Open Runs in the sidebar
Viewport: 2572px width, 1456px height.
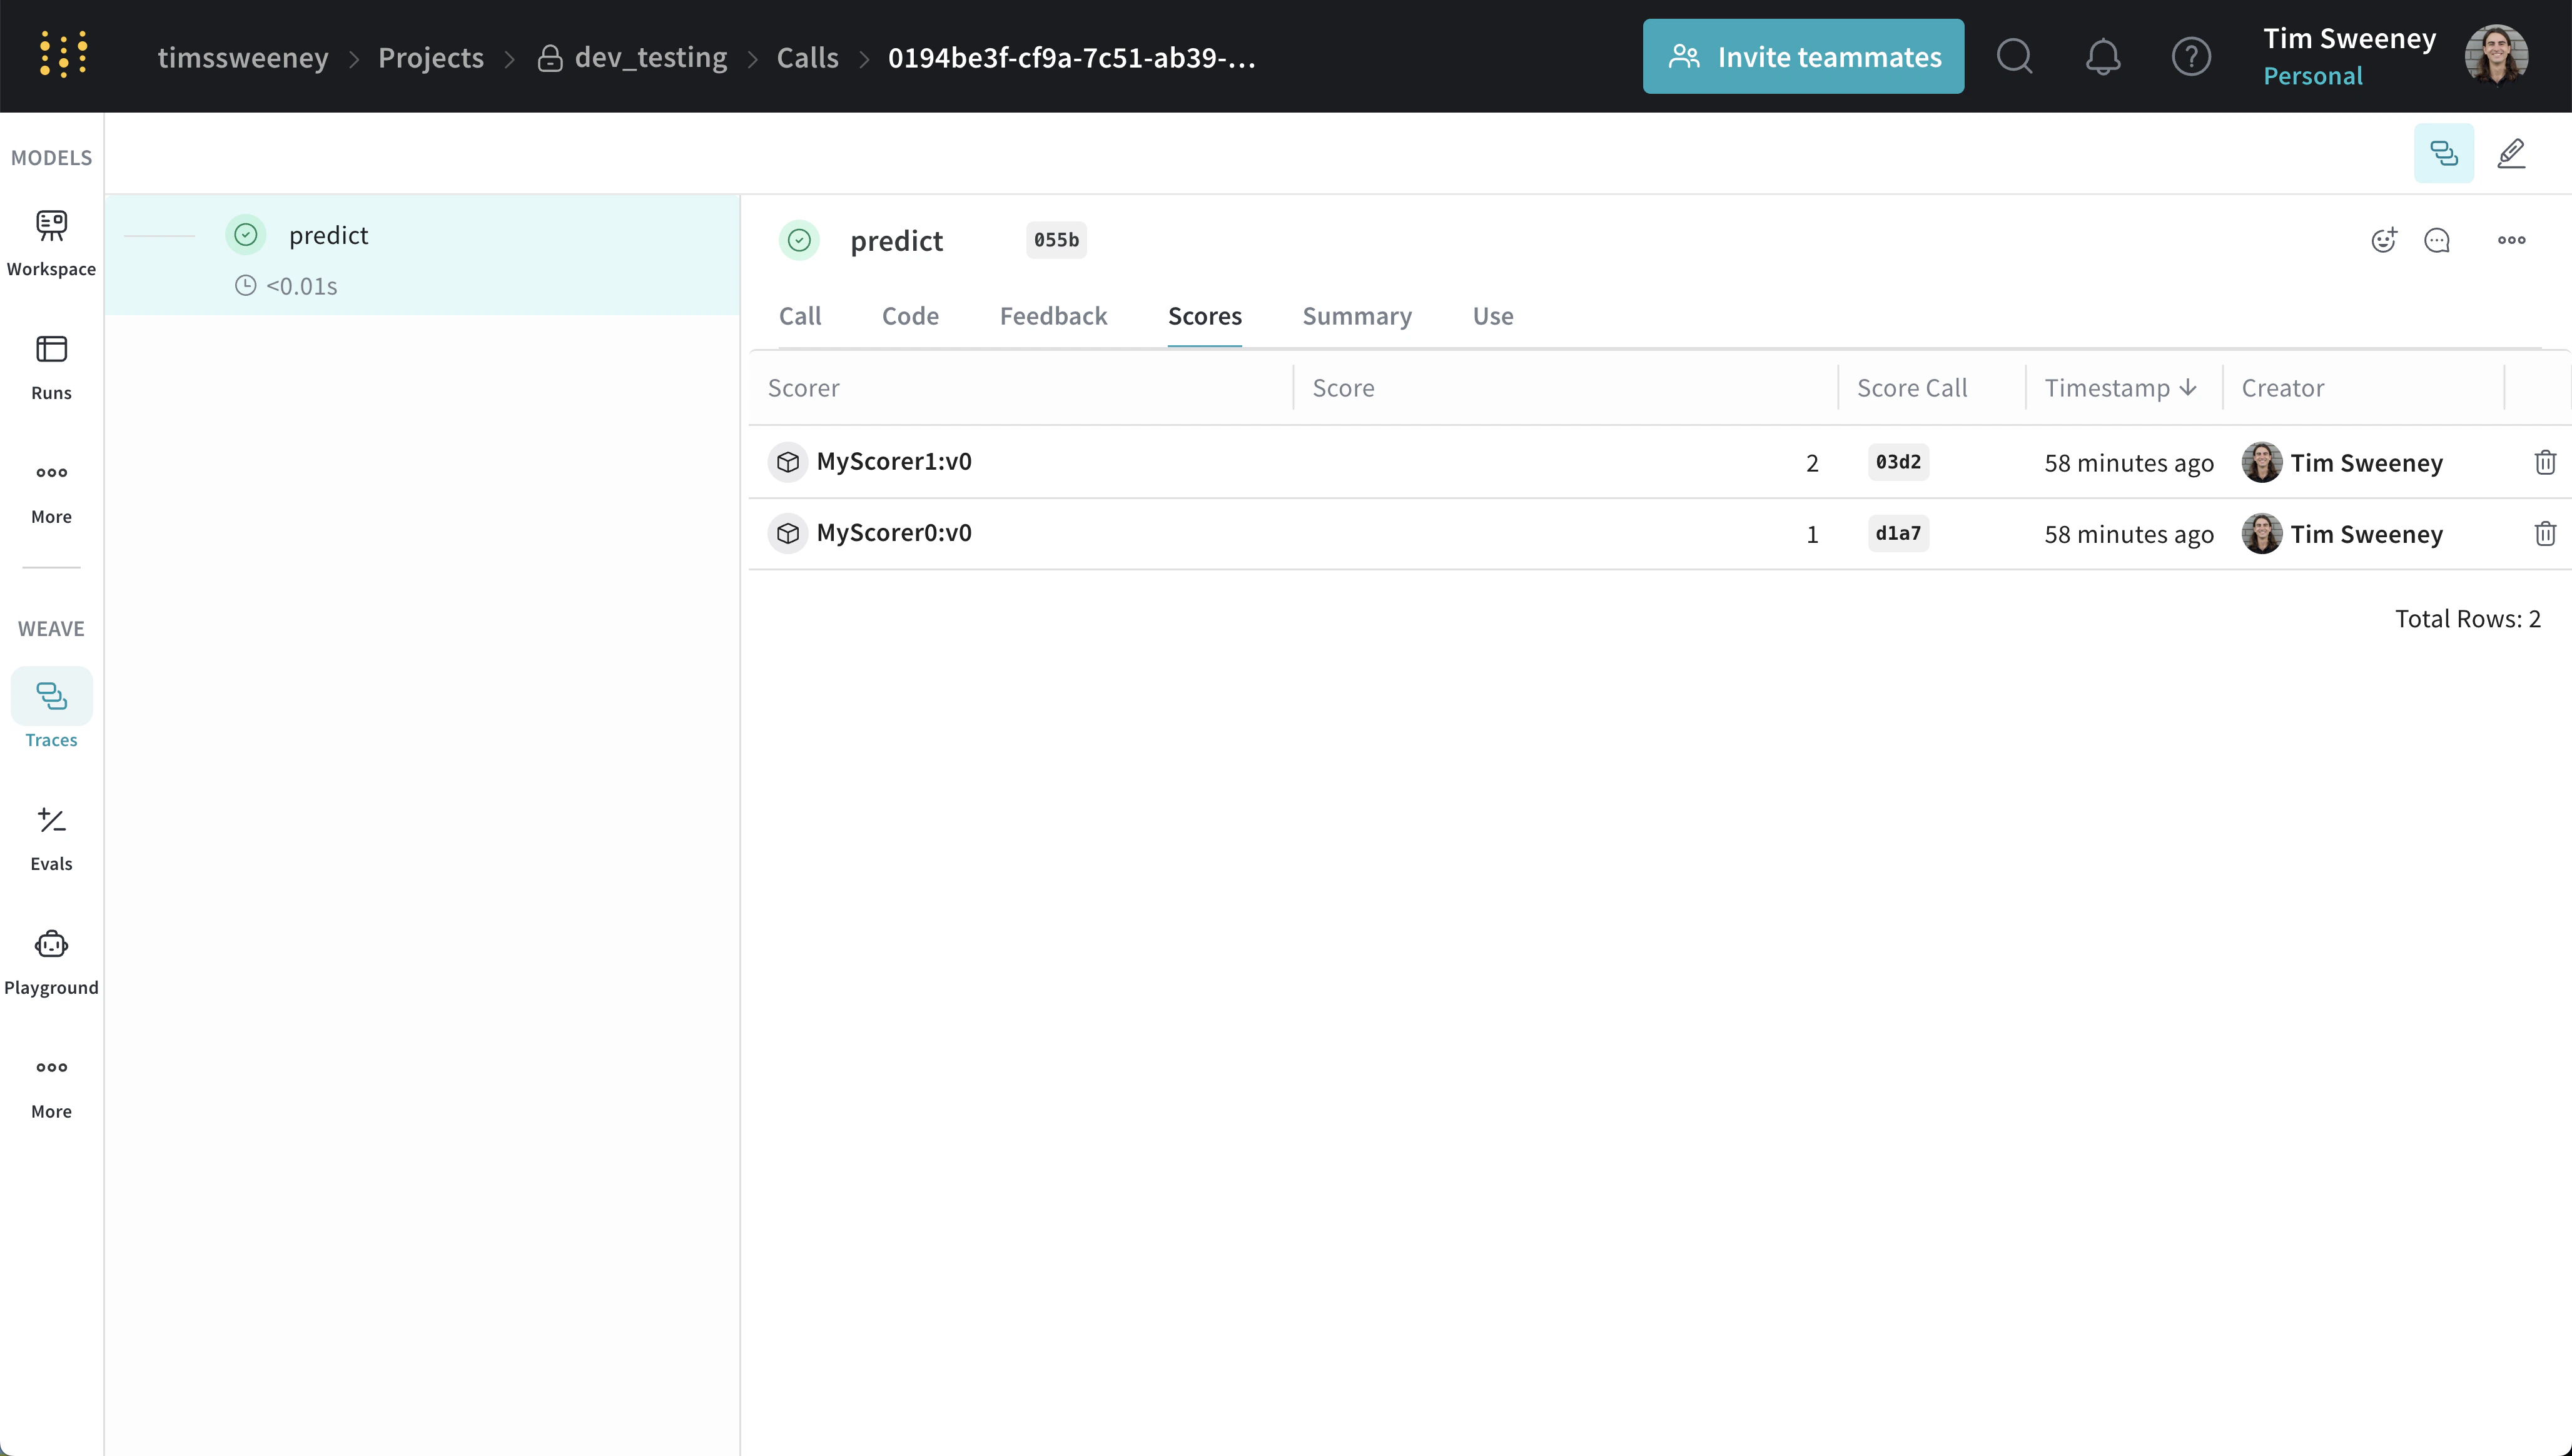pos(51,366)
